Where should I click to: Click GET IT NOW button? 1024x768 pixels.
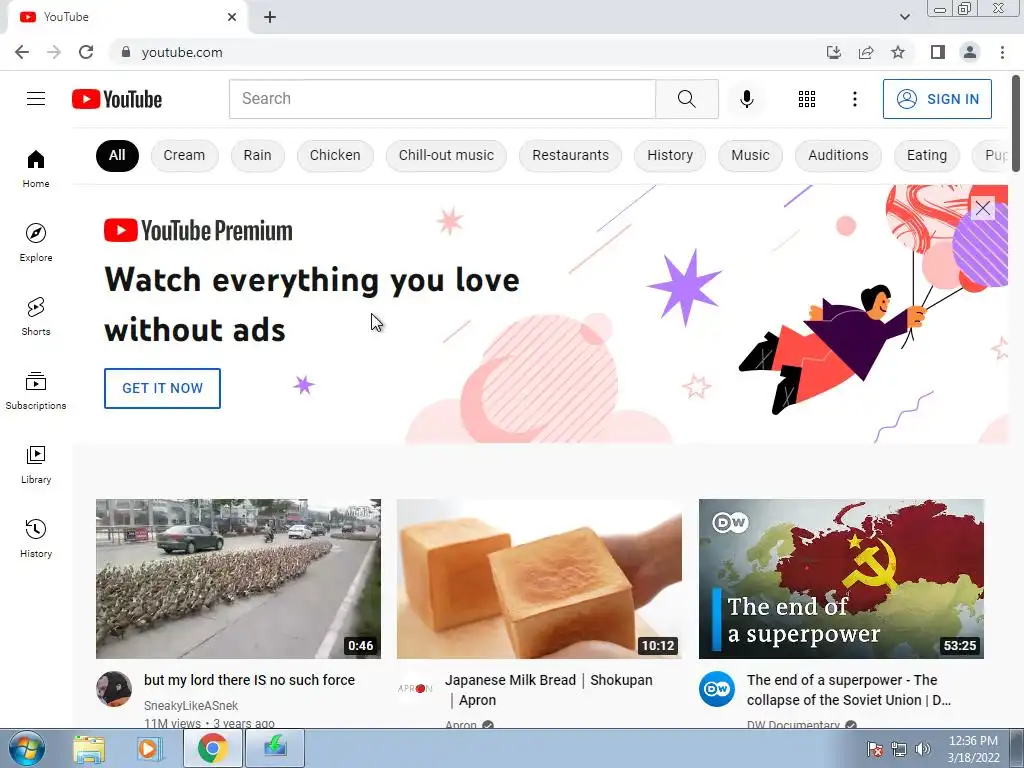pos(162,388)
